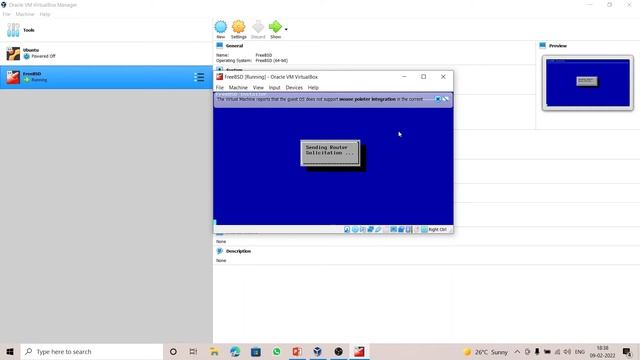The width and height of the screenshot is (640, 360).
Task: Switch to VirtualBox Manager taskbar icon
Action: click(x=318, y=351)
